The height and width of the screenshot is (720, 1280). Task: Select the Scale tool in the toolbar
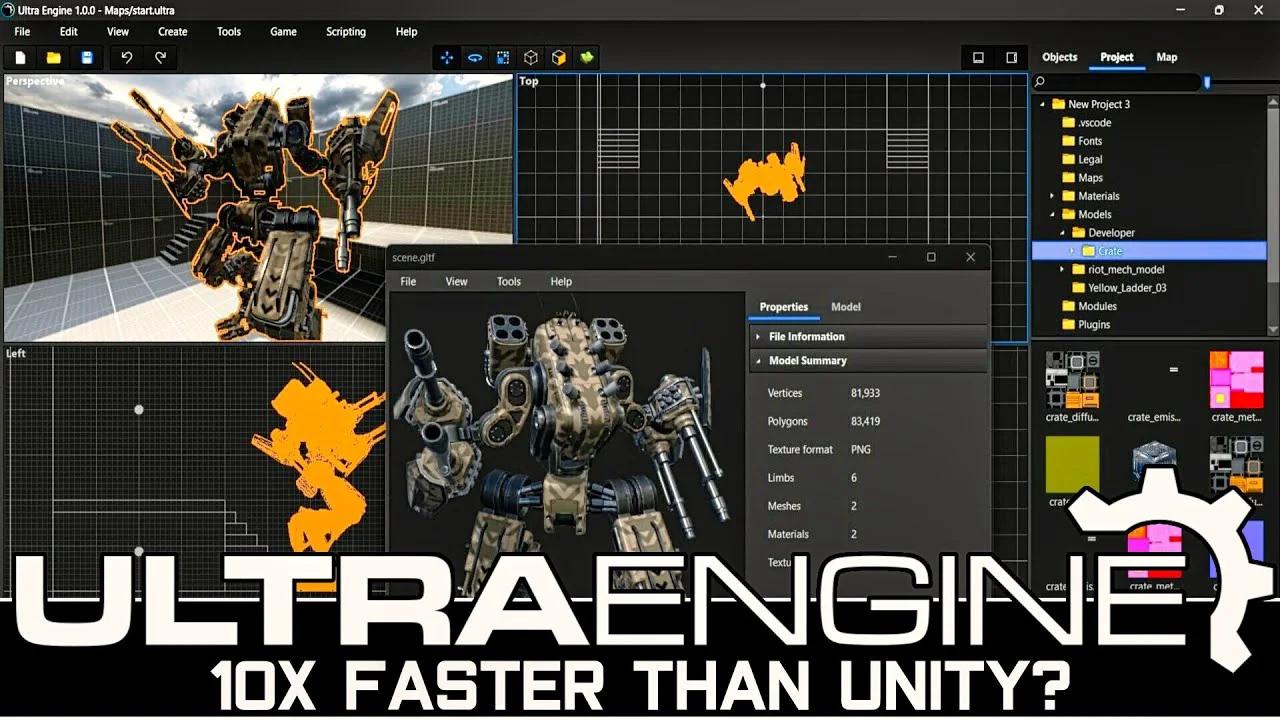[502, 58]
